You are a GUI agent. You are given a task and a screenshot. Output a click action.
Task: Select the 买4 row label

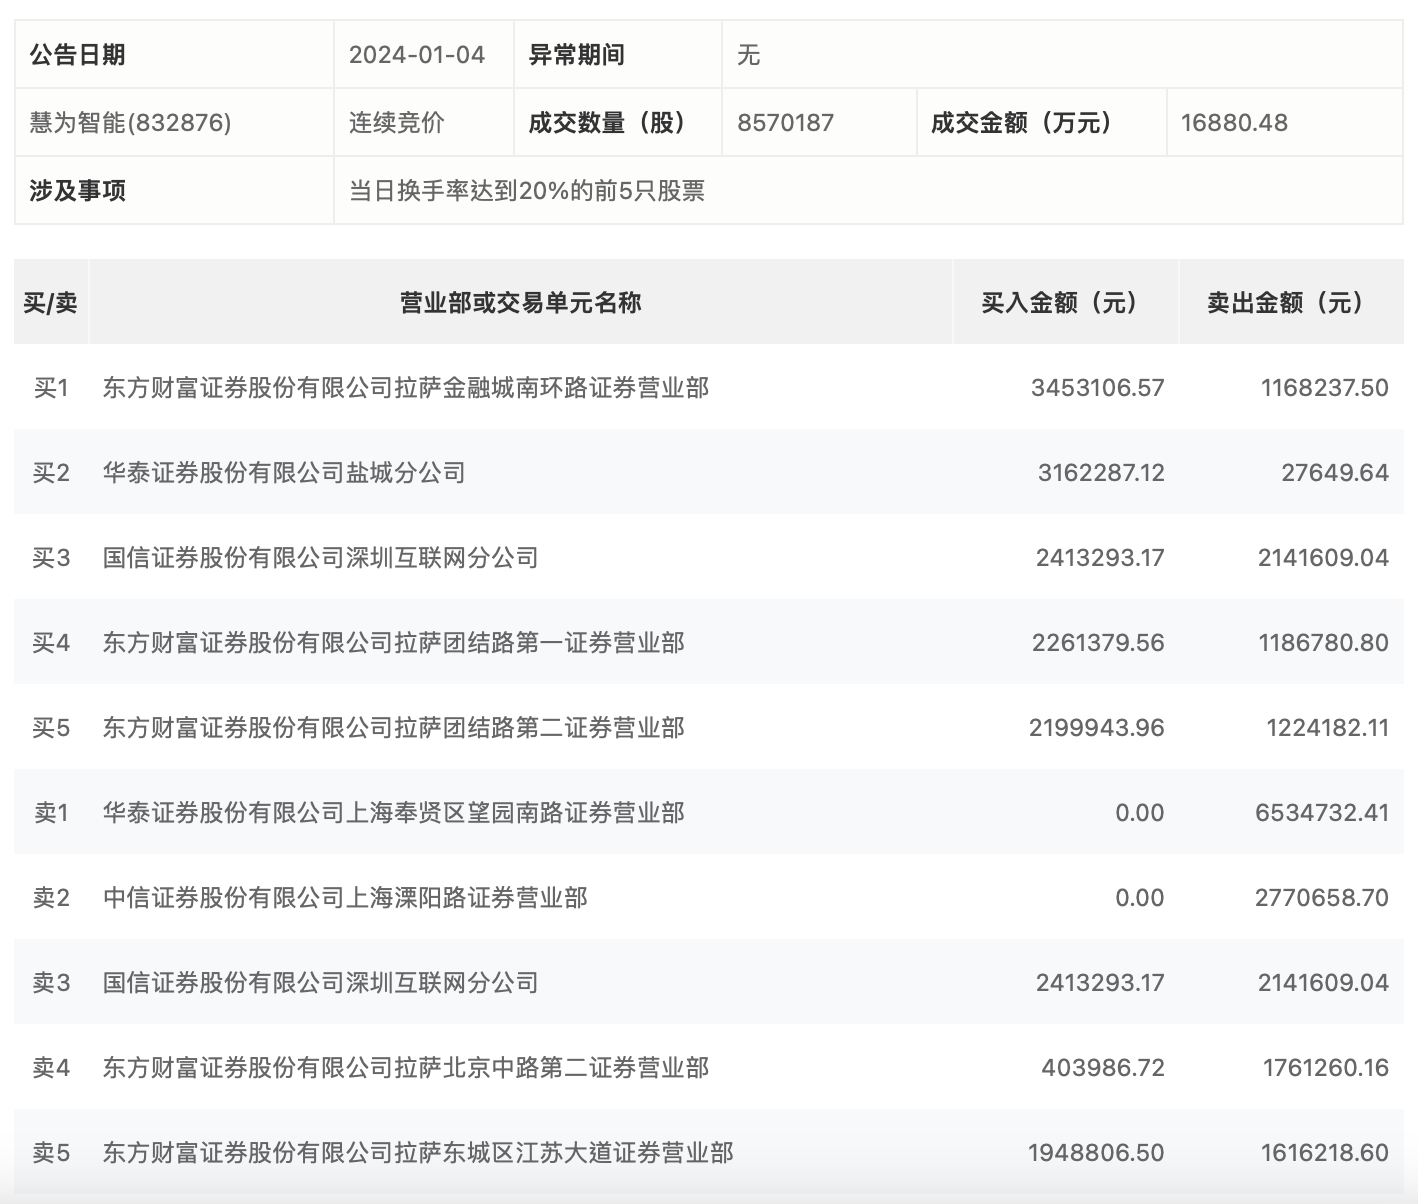point(51,642)
